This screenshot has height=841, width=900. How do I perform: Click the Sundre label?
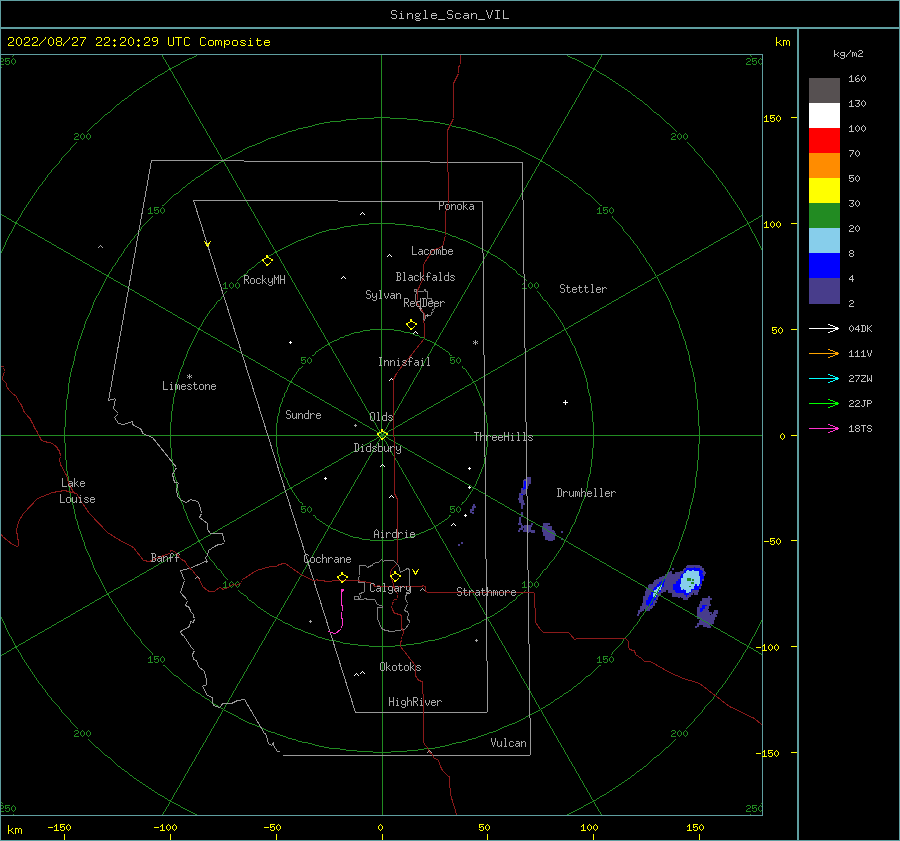pyautogui.click(x=303, y=414)
